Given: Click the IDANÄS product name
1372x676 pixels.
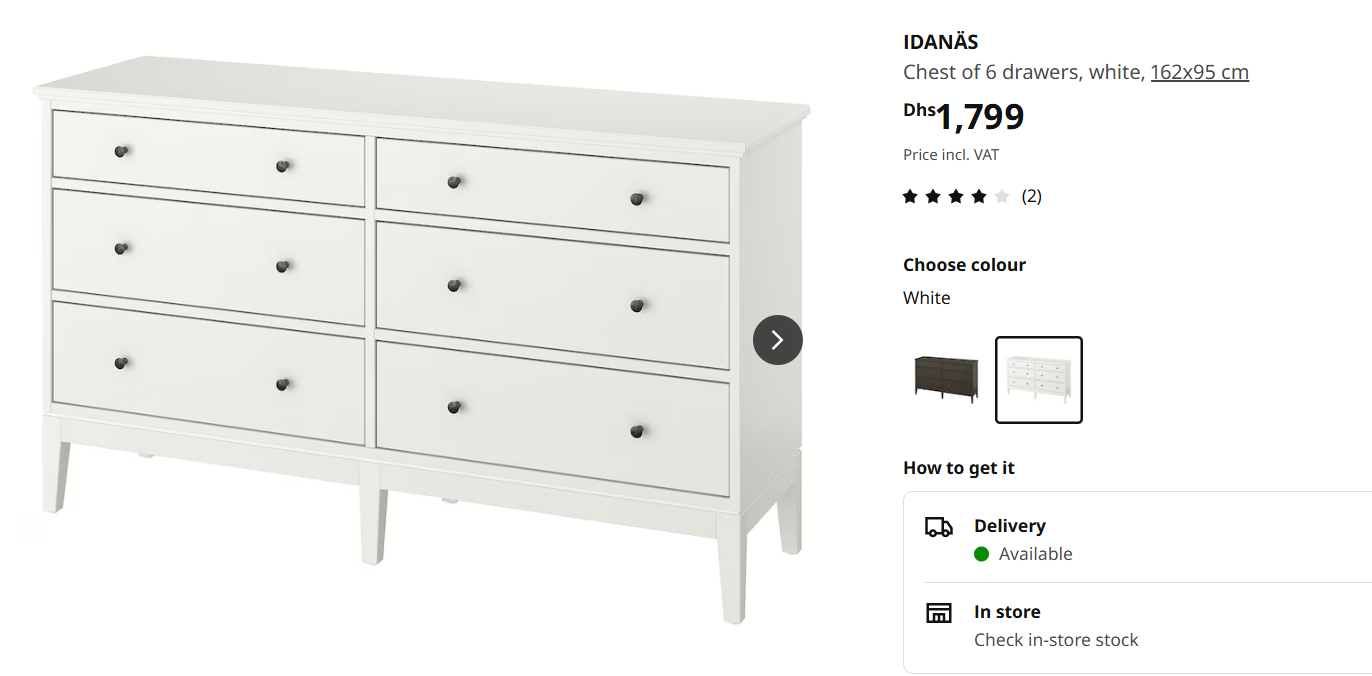Looking at the screenshot, I should tap(940, 42).
